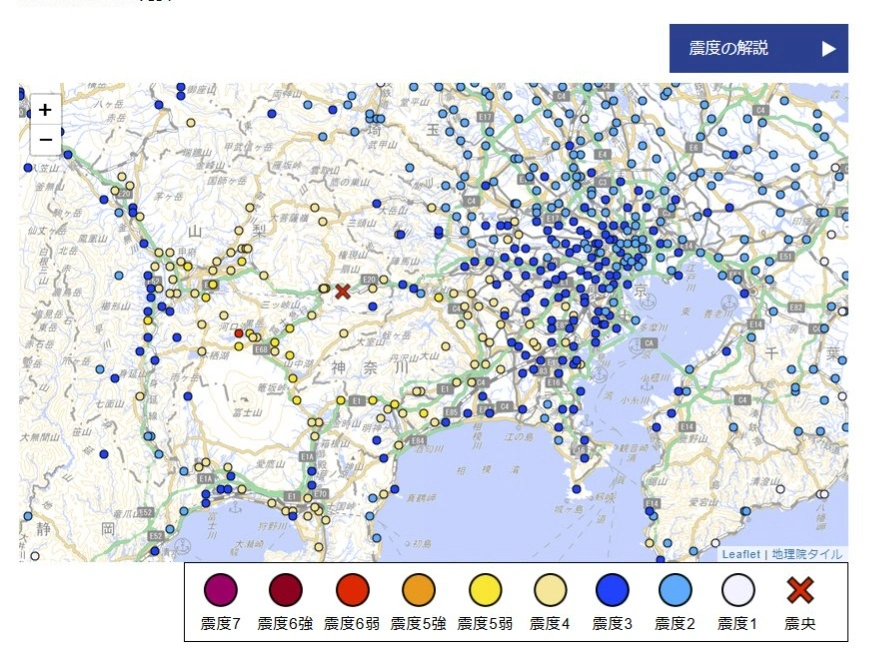Click the orange 震度5強 legend circle
Viewport: 876px width, 656px height.
click(x=418, y=590)
